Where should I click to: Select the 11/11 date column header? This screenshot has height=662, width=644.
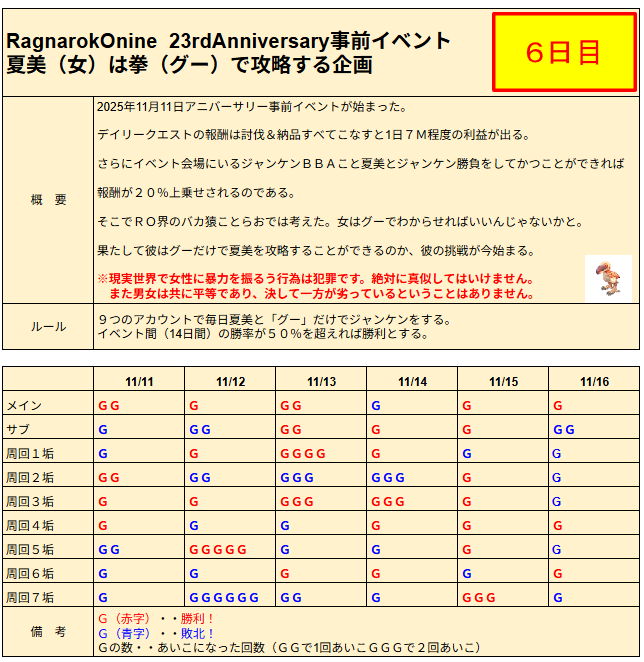[x=139, y=382]
